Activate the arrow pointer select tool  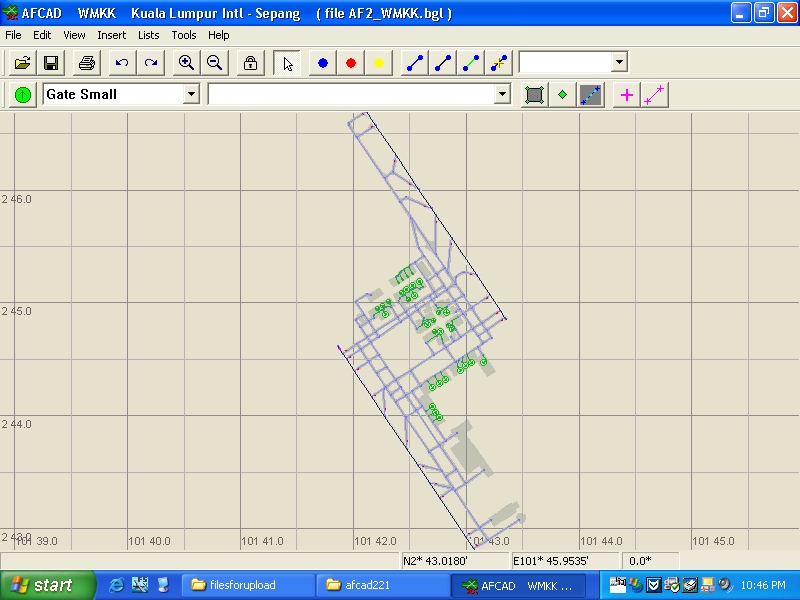point(287,63)
